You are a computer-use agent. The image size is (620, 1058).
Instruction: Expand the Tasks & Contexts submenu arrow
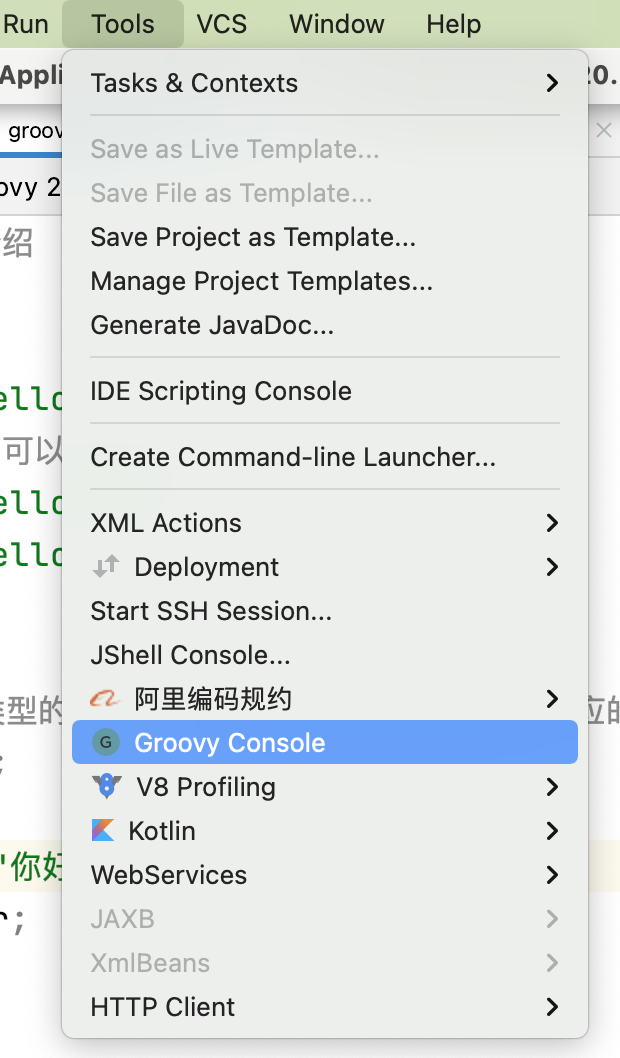pyautogui.click(x=552, y=83)
